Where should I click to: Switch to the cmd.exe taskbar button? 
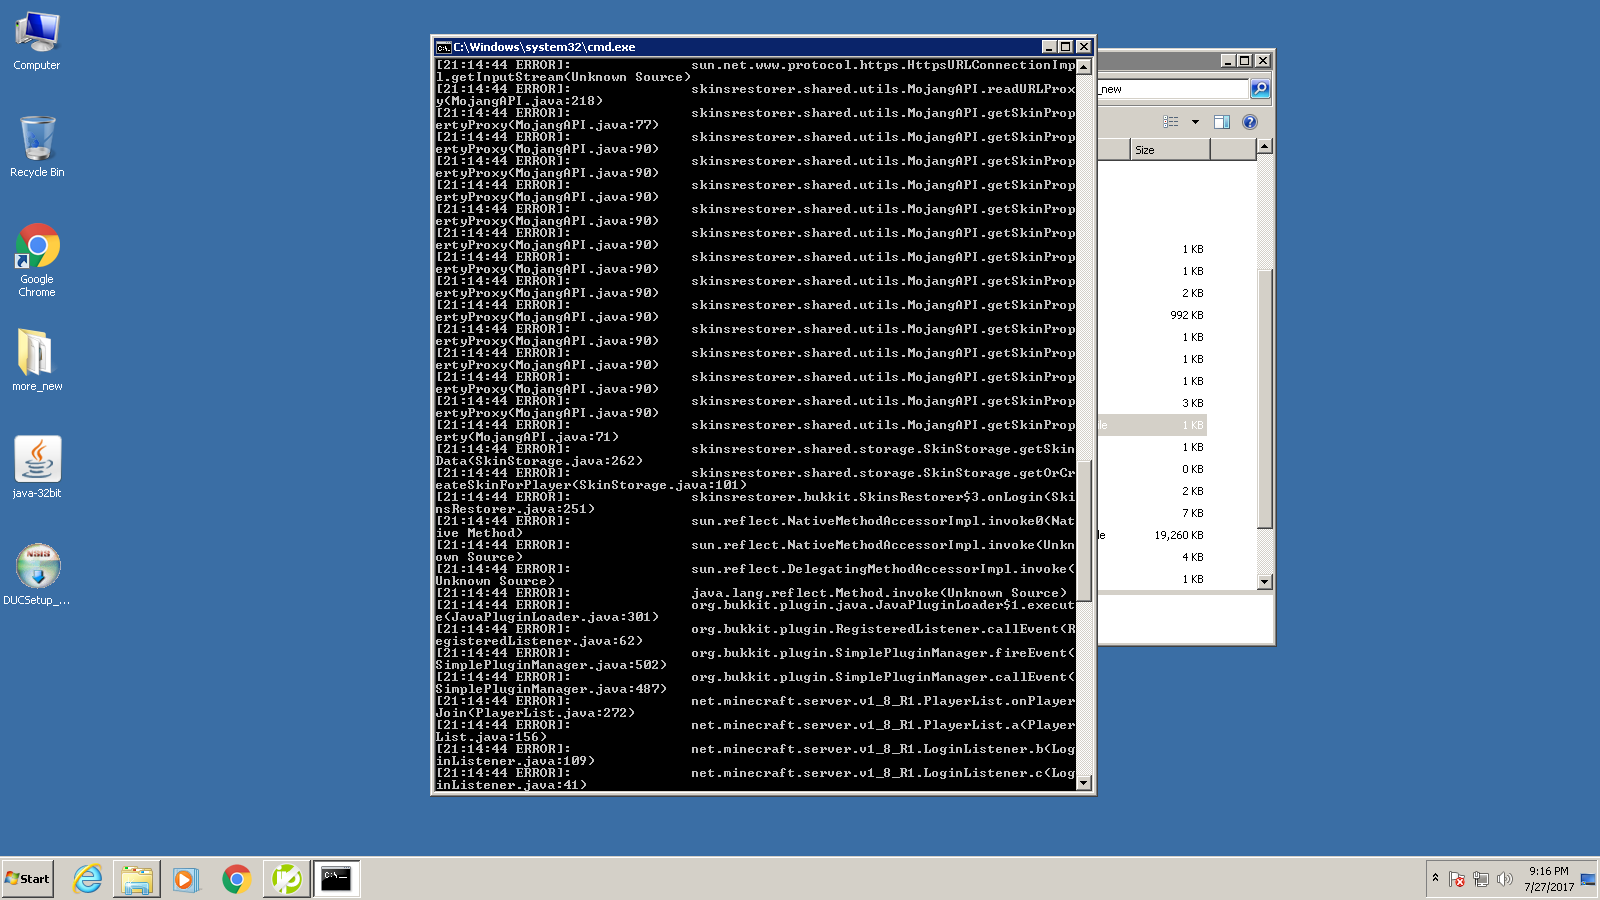point(336,879)
